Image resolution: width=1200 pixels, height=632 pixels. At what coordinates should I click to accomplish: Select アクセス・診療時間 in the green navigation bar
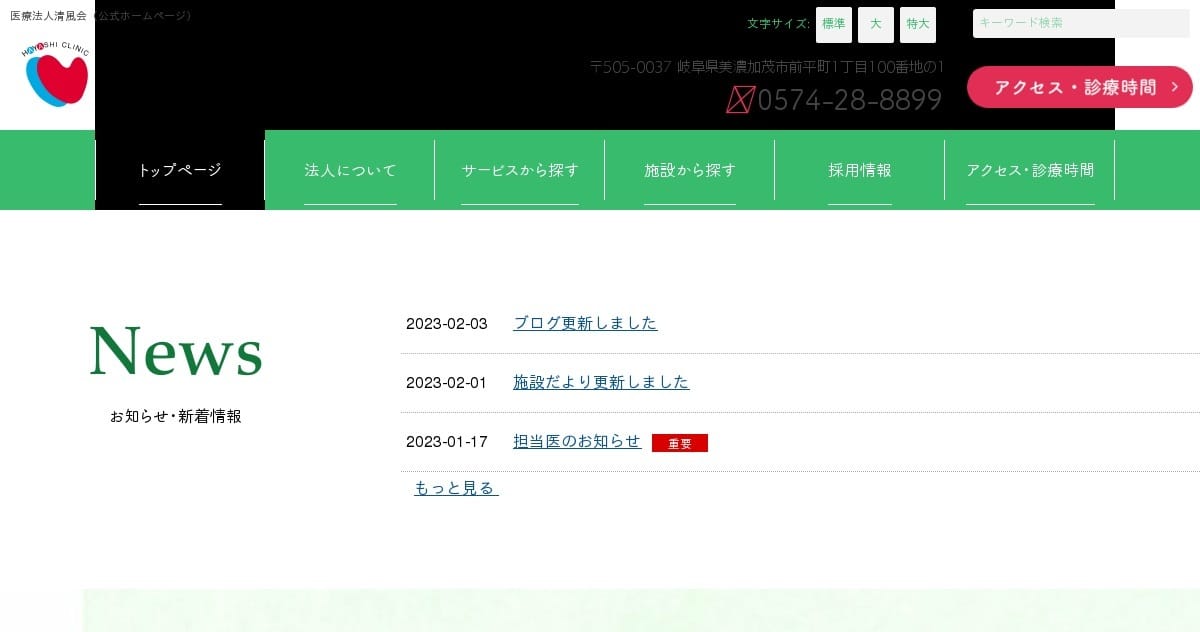tap(1030, 170)
